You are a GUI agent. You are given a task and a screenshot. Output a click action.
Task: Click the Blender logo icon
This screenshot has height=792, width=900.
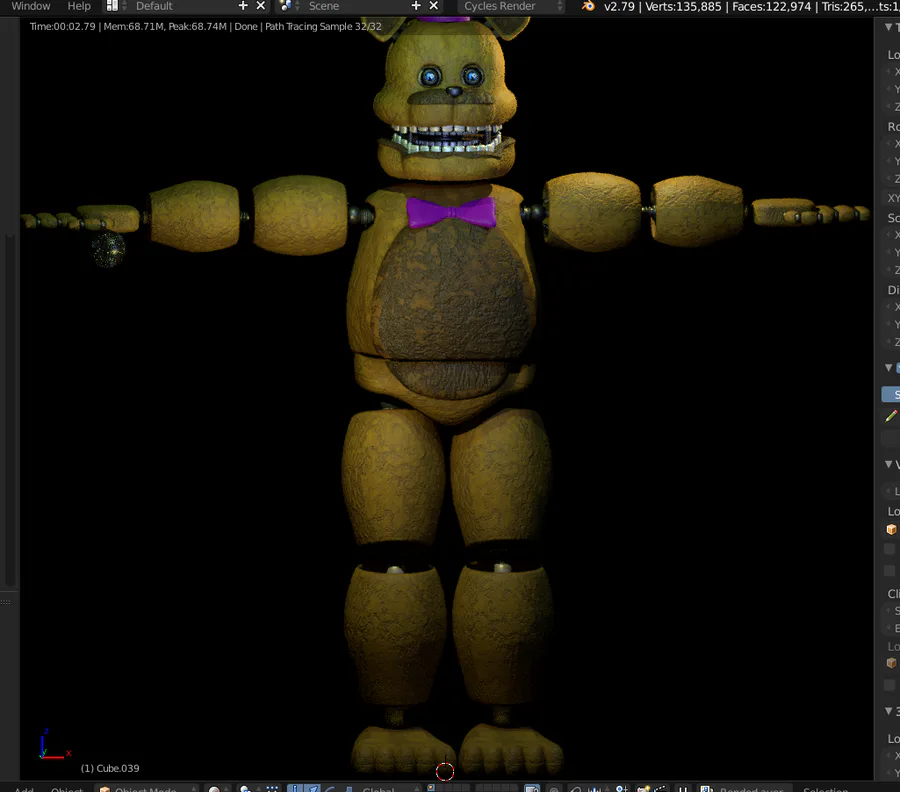588,6
